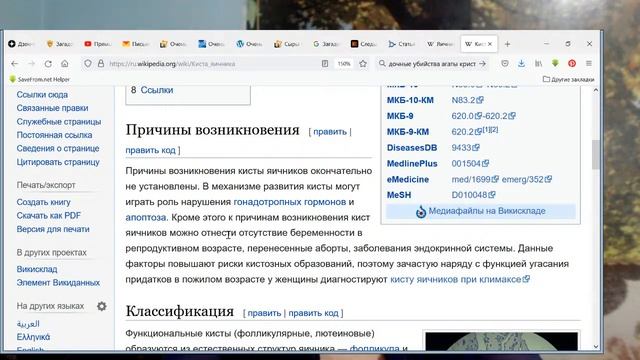Switch to the YouTube tab

pyautogui.click(x=97, y=44)
